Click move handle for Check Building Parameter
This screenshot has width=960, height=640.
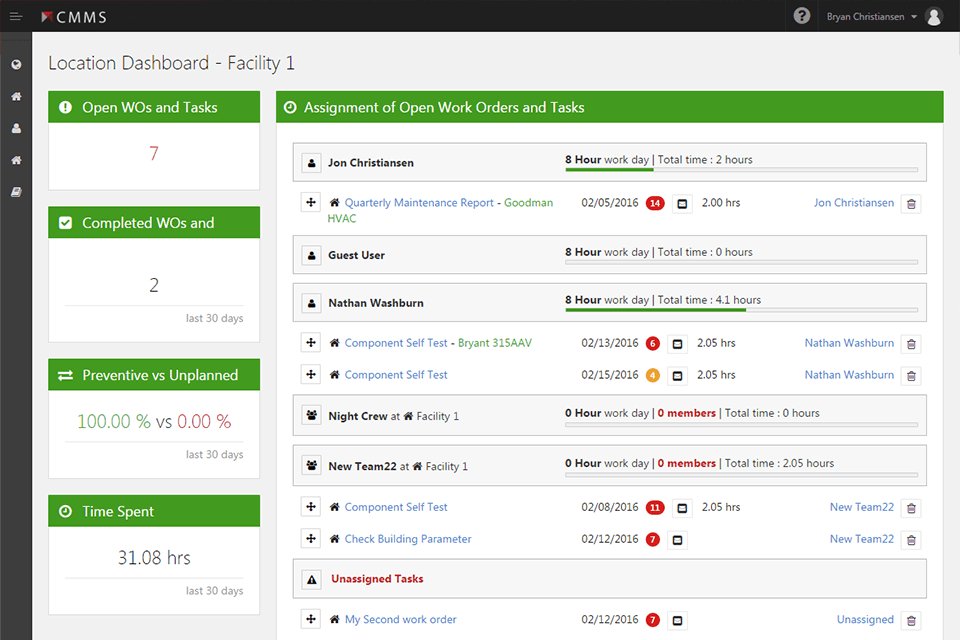311,538
